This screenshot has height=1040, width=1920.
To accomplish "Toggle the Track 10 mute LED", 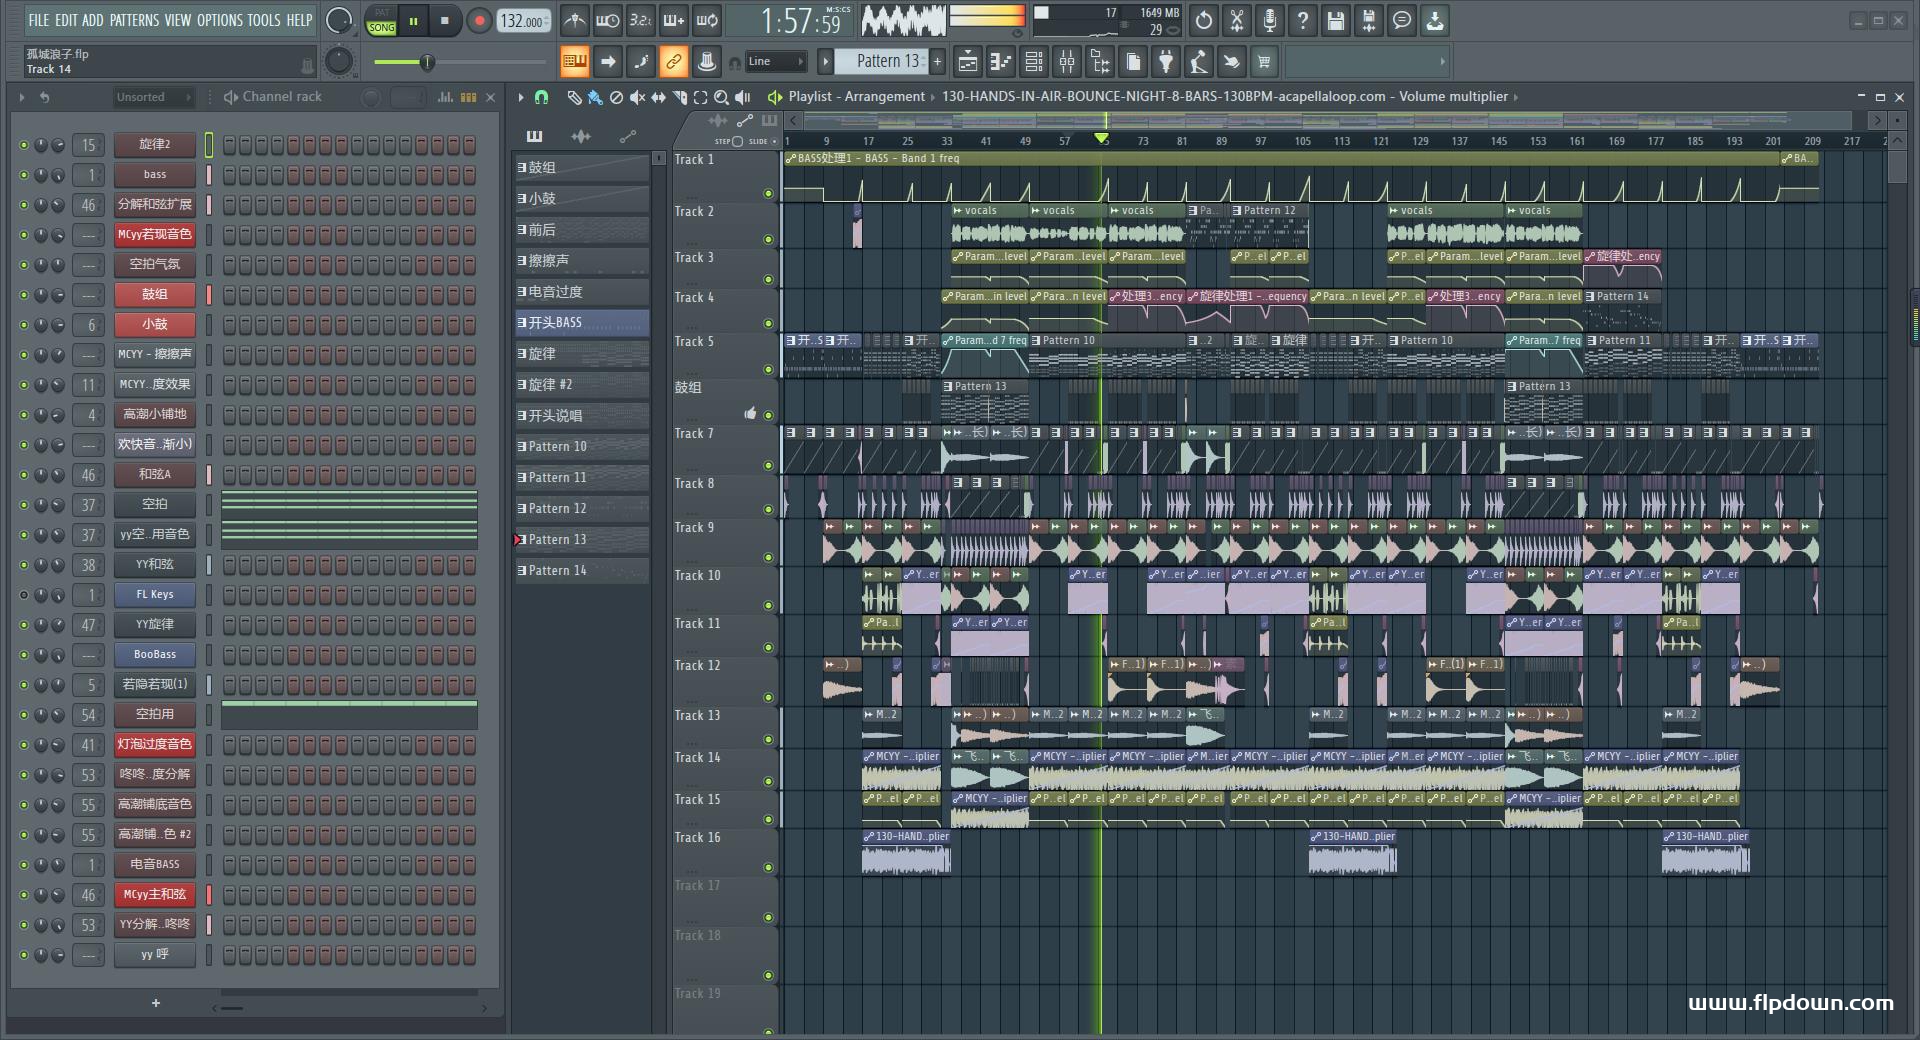I will pyautogui.click(x=768, y=605).
